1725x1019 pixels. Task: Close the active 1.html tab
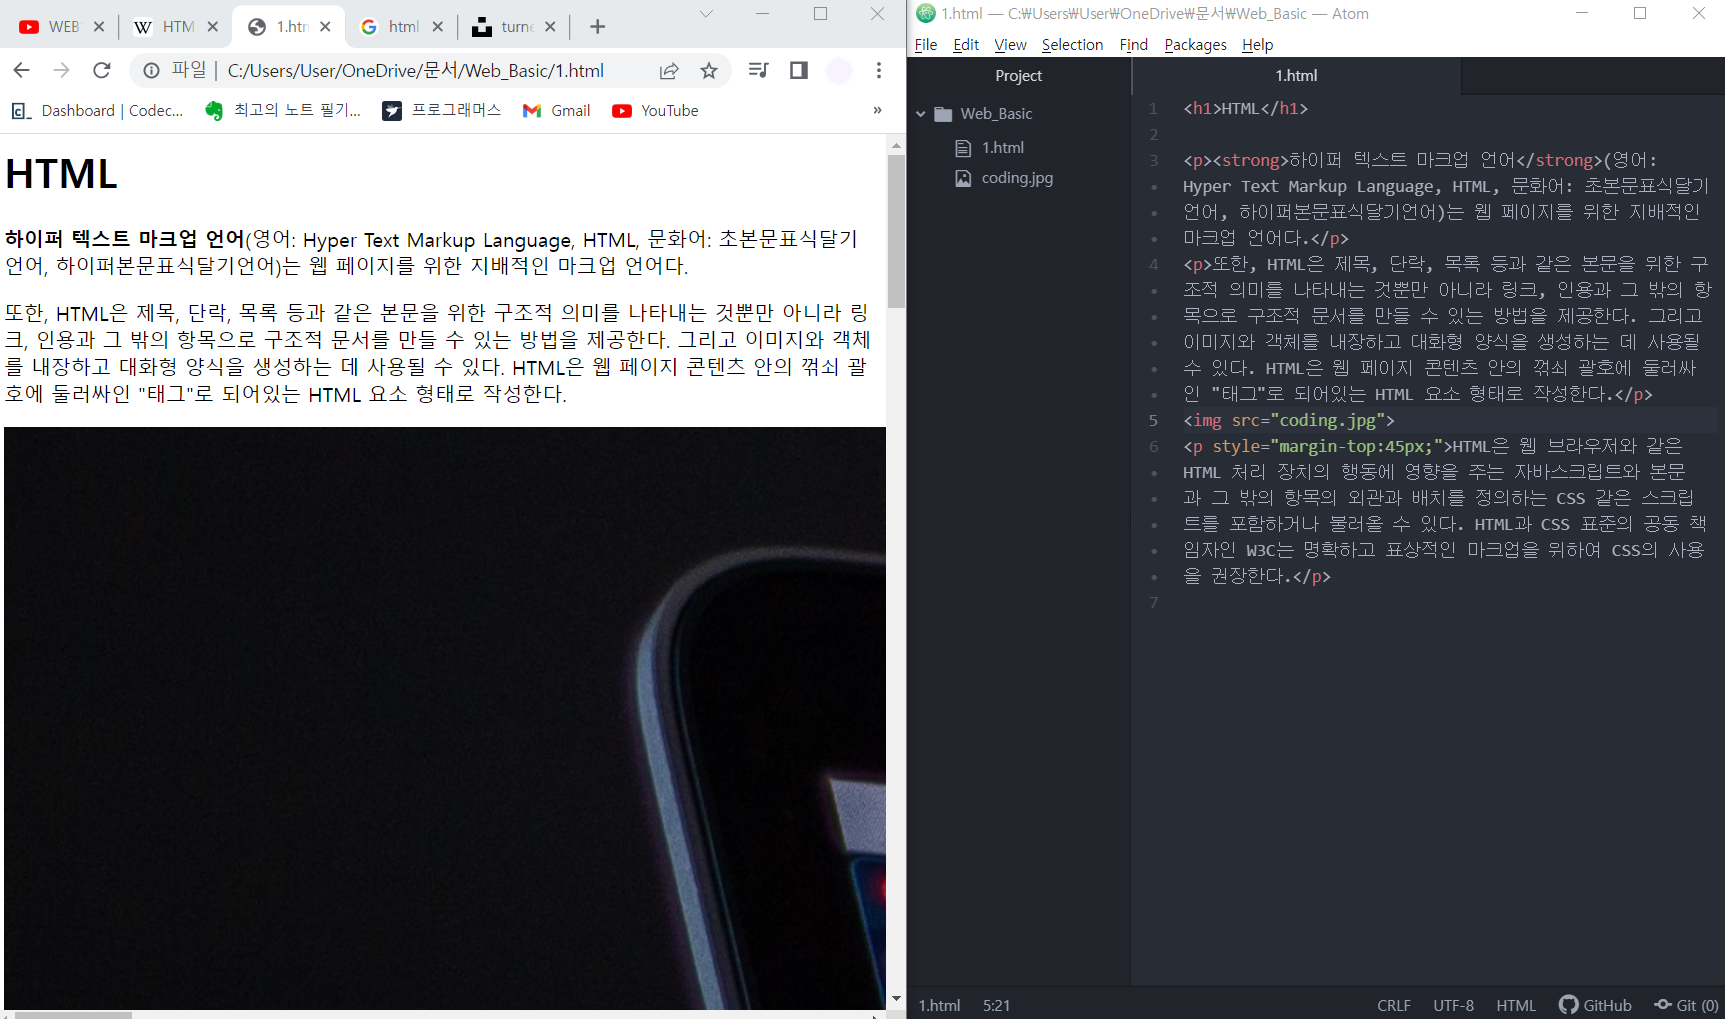[x=325, y=27]
